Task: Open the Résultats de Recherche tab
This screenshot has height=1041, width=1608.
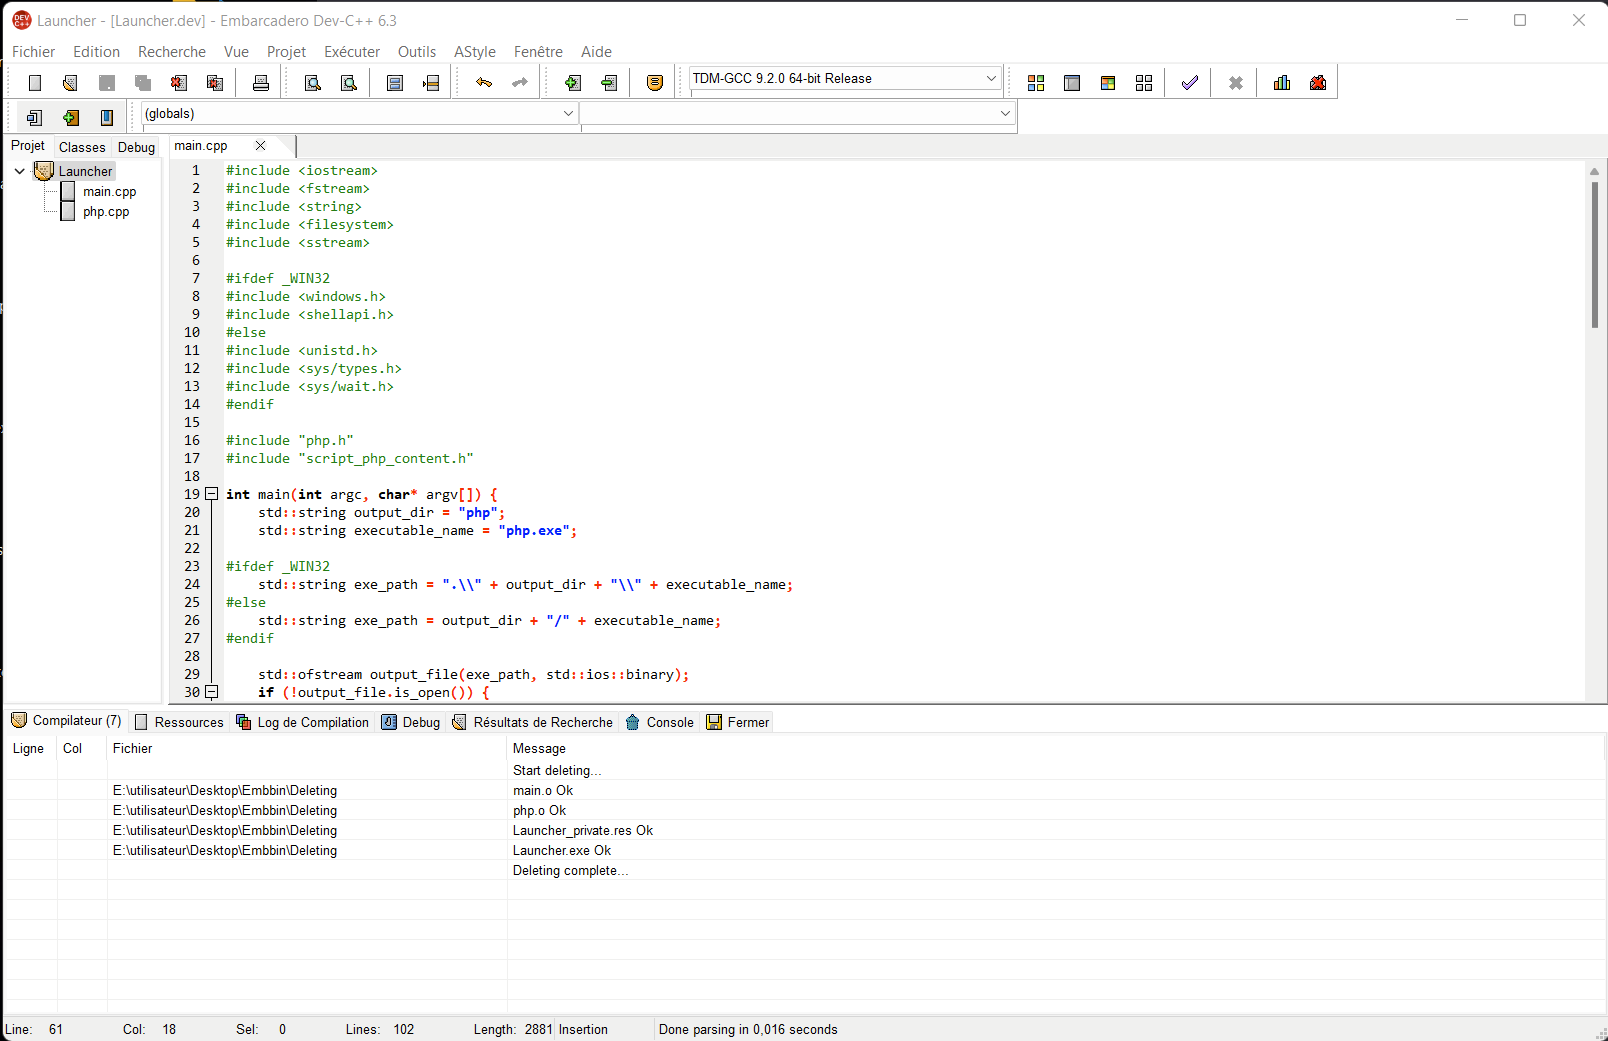Action: pos(532,722)
